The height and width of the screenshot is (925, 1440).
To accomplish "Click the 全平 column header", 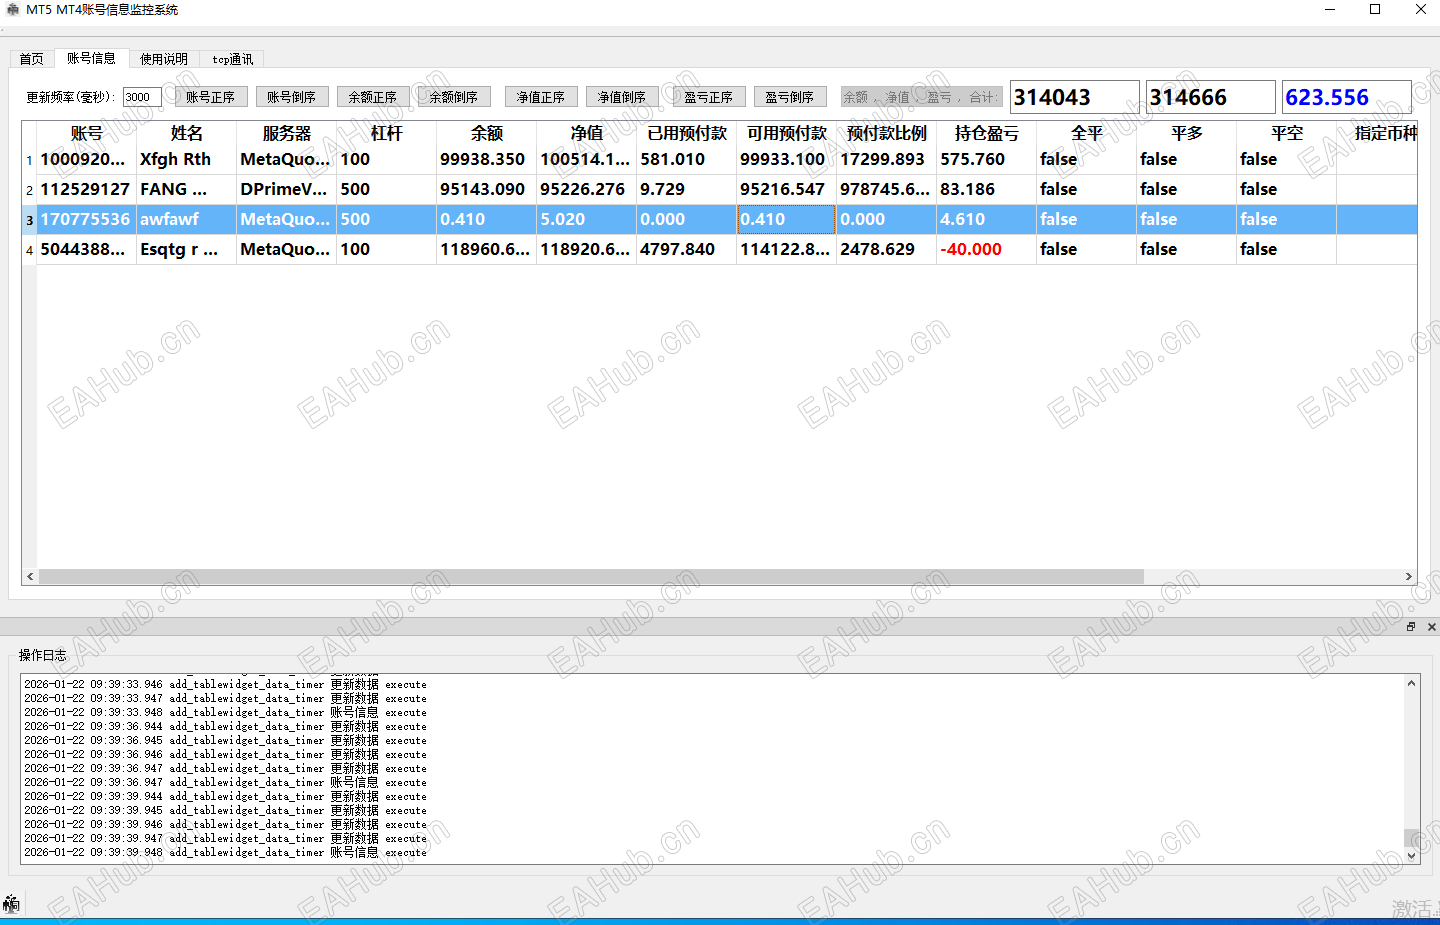I will [1087, 133].
